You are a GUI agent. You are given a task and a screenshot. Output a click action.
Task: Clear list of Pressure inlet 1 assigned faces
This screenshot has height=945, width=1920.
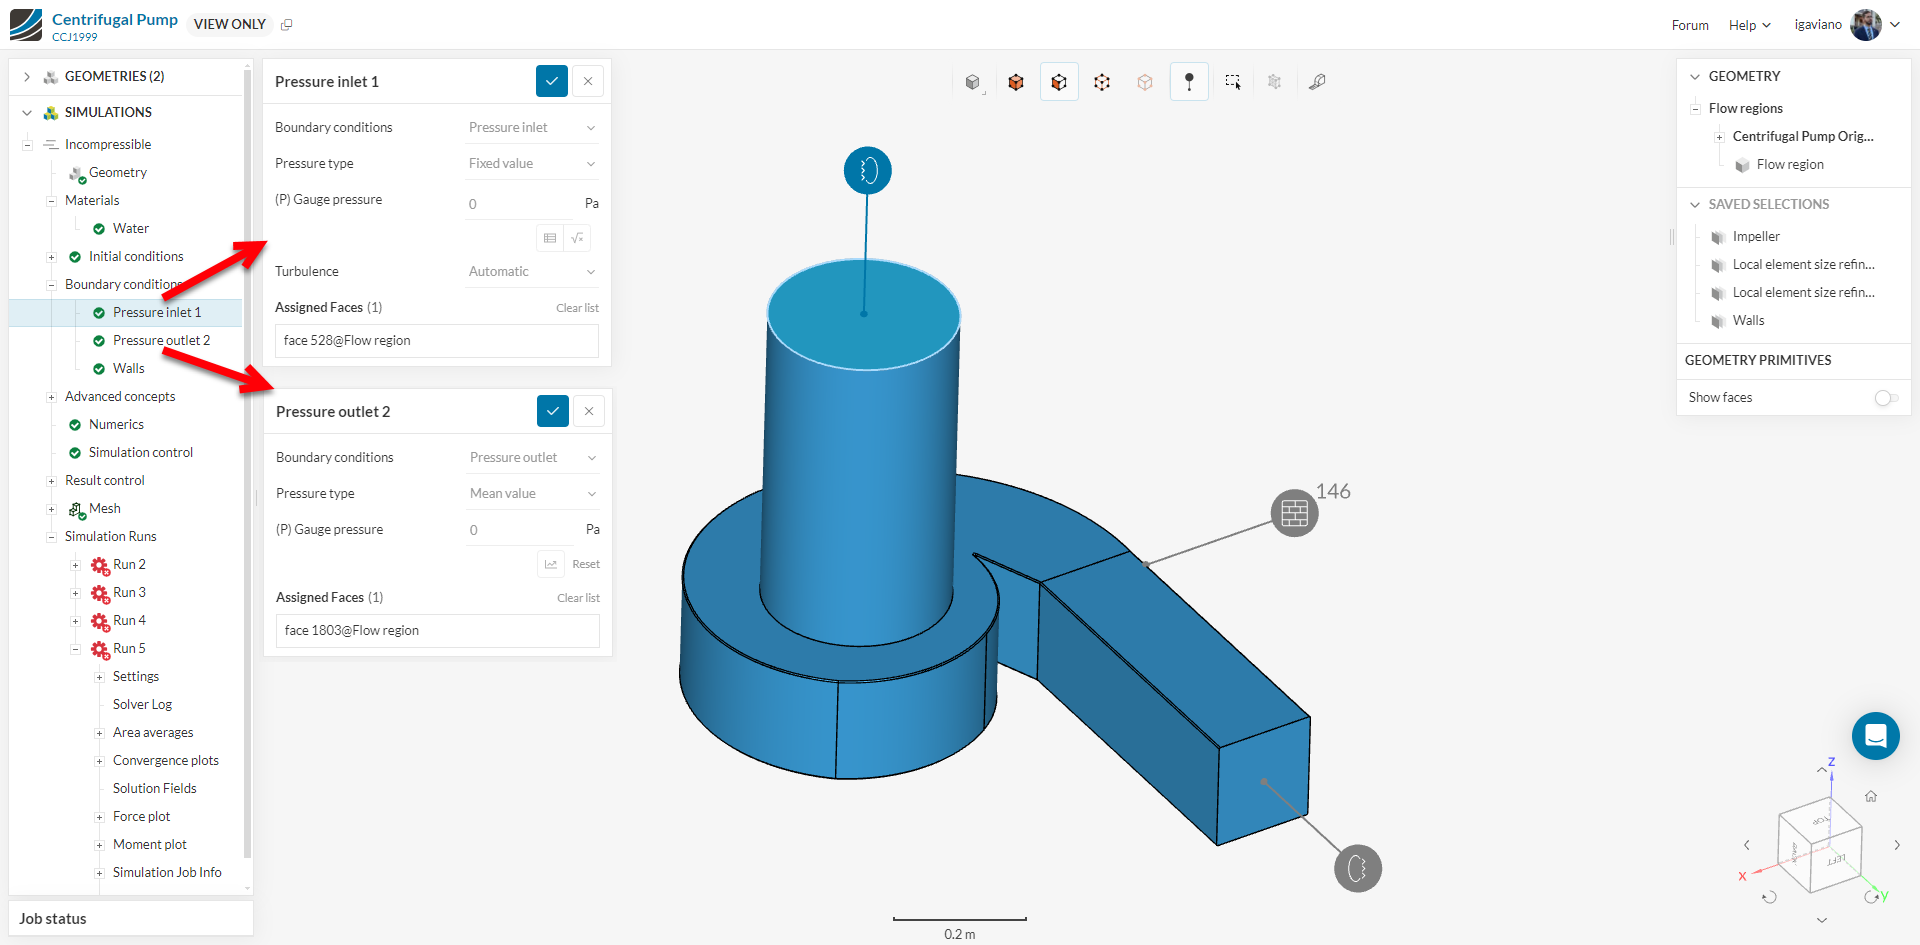pyautogui.click(x=577, y=308)
